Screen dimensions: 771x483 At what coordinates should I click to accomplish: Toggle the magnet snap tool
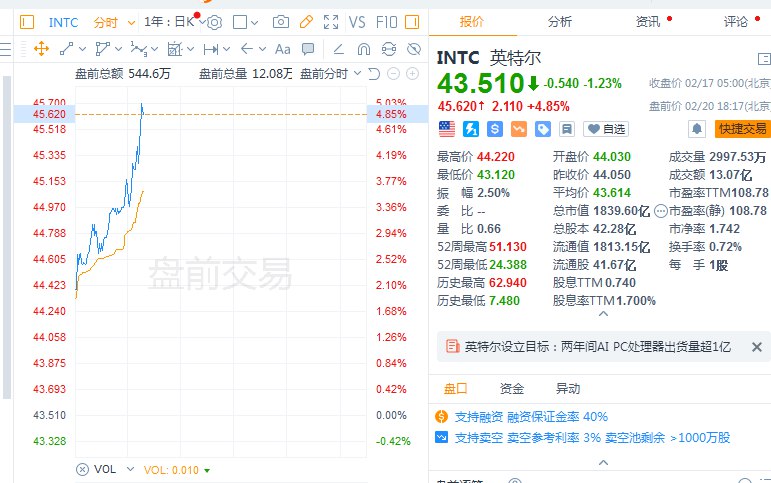364,49
